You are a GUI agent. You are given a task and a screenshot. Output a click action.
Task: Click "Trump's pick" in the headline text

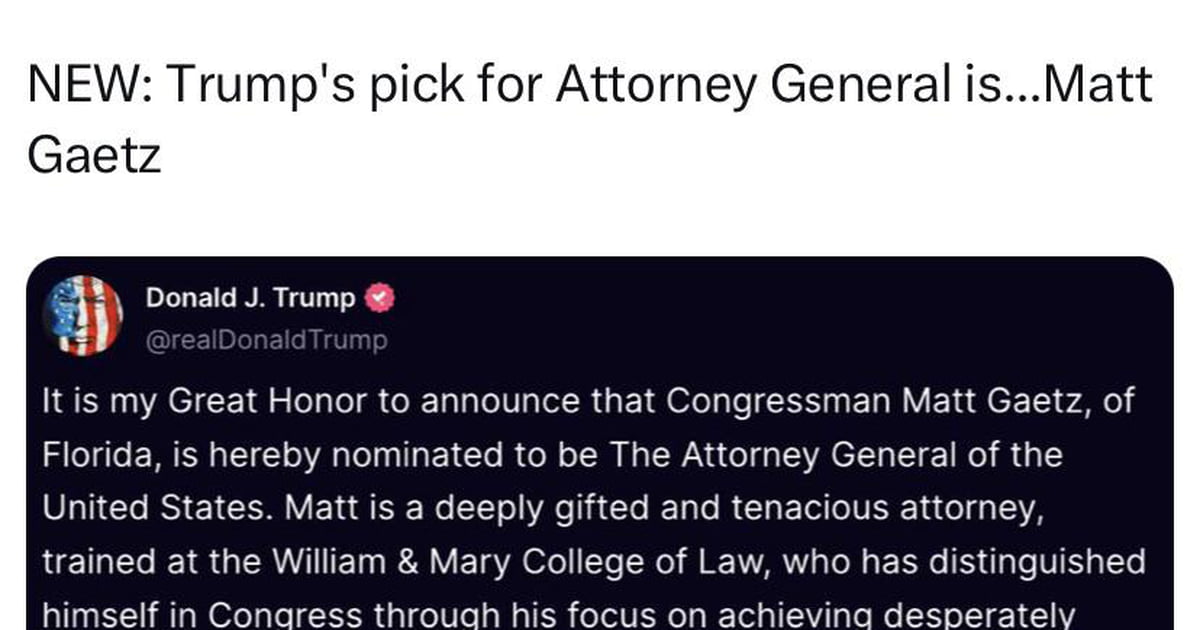point(314,87)
